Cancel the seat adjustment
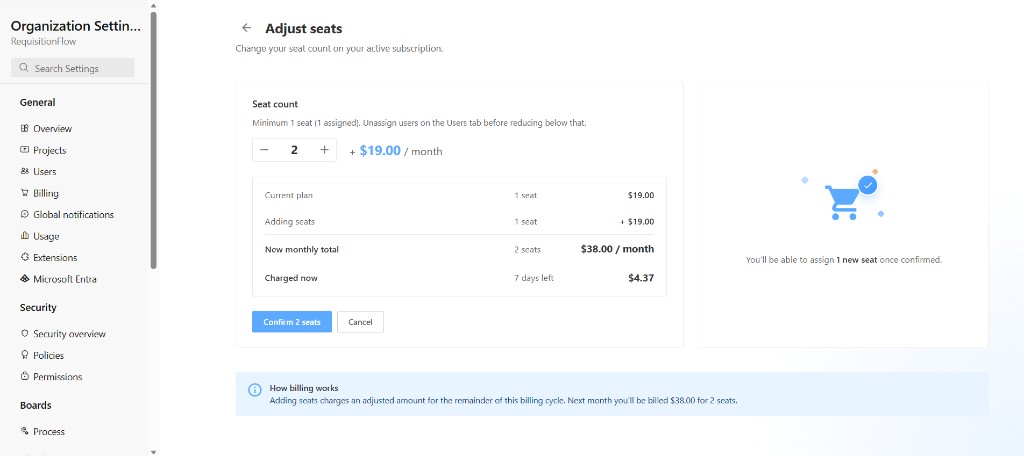This screenshot has width=1024, height=456. coord(360,322)
